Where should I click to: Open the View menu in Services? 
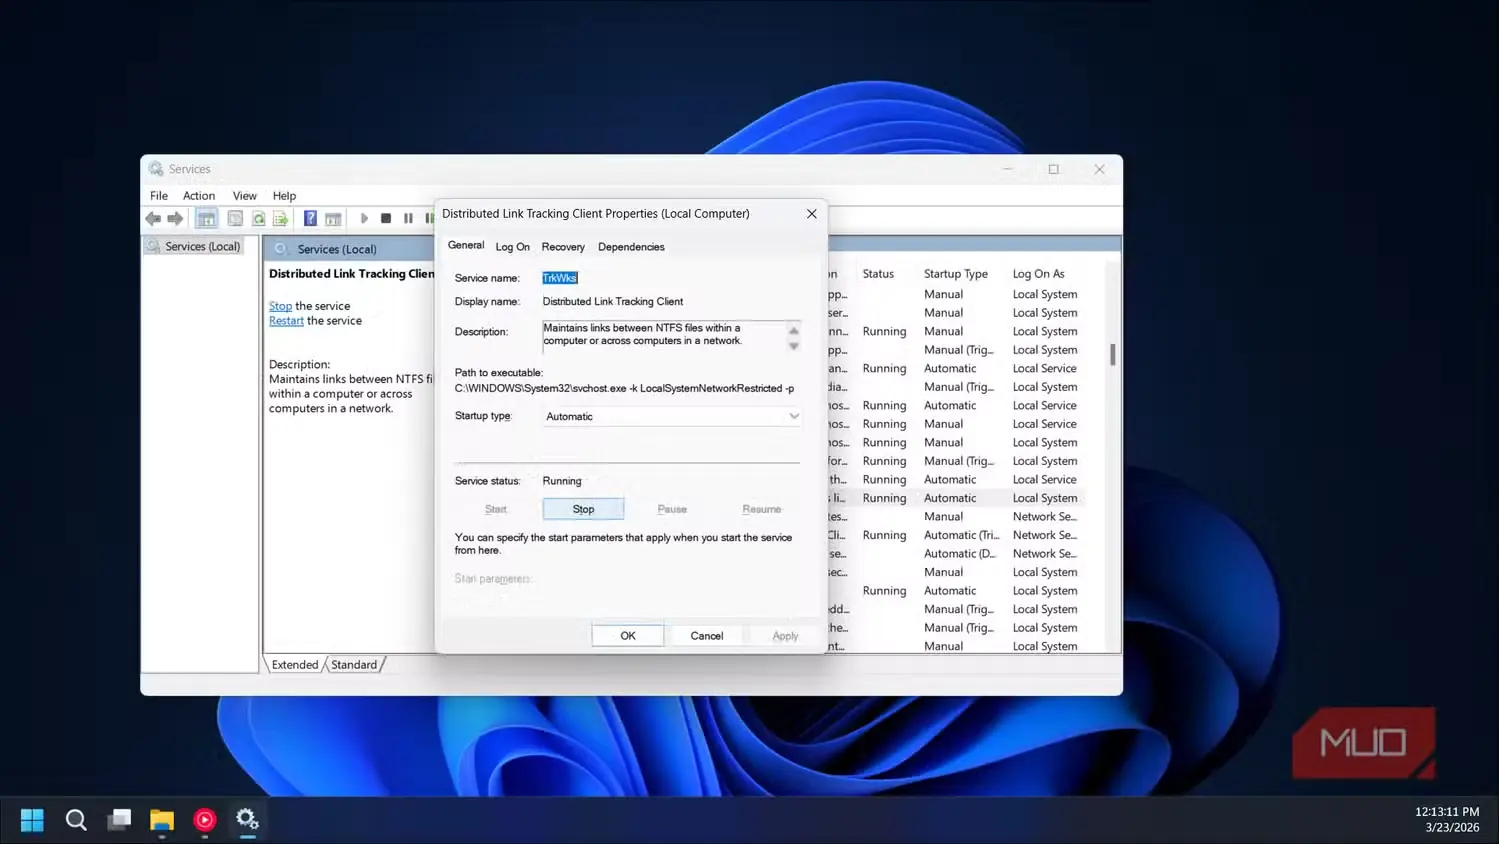click(x=245, y=196)
